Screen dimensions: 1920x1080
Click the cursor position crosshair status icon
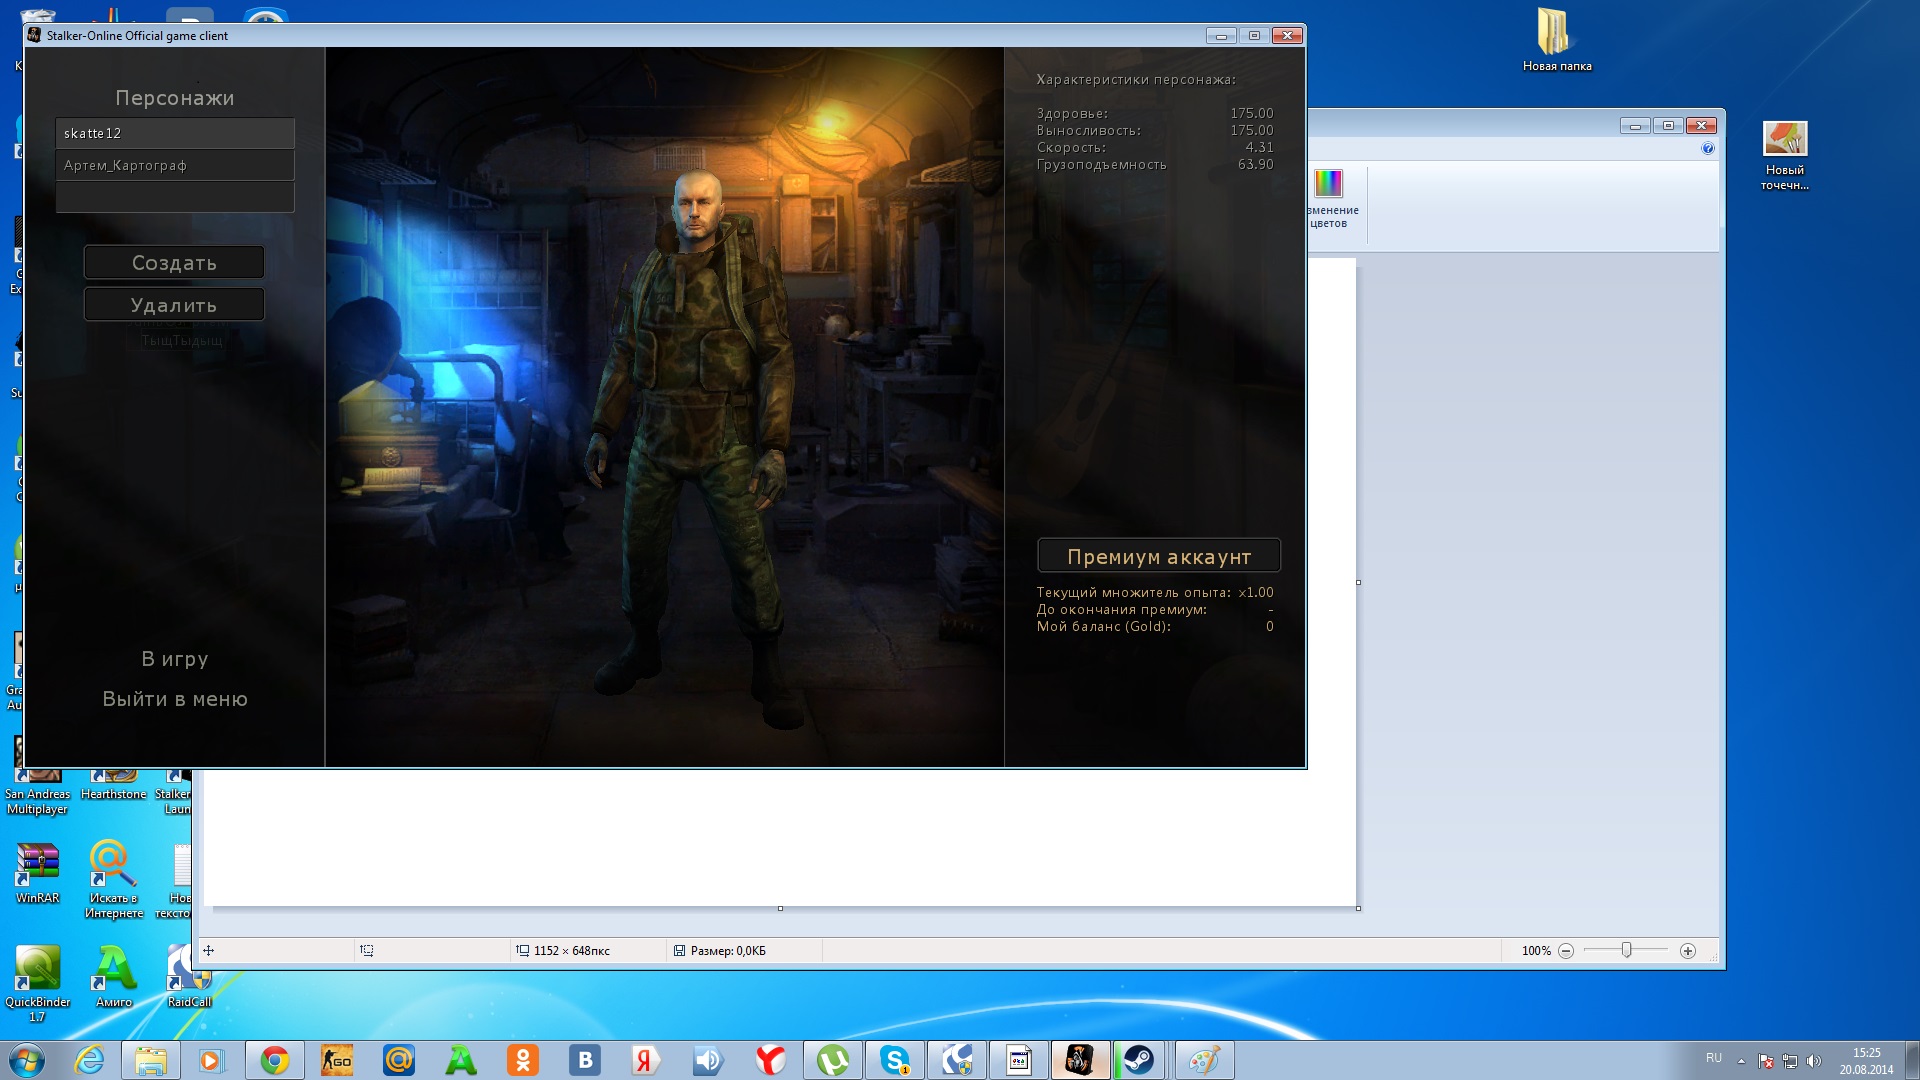pos(208,951)
